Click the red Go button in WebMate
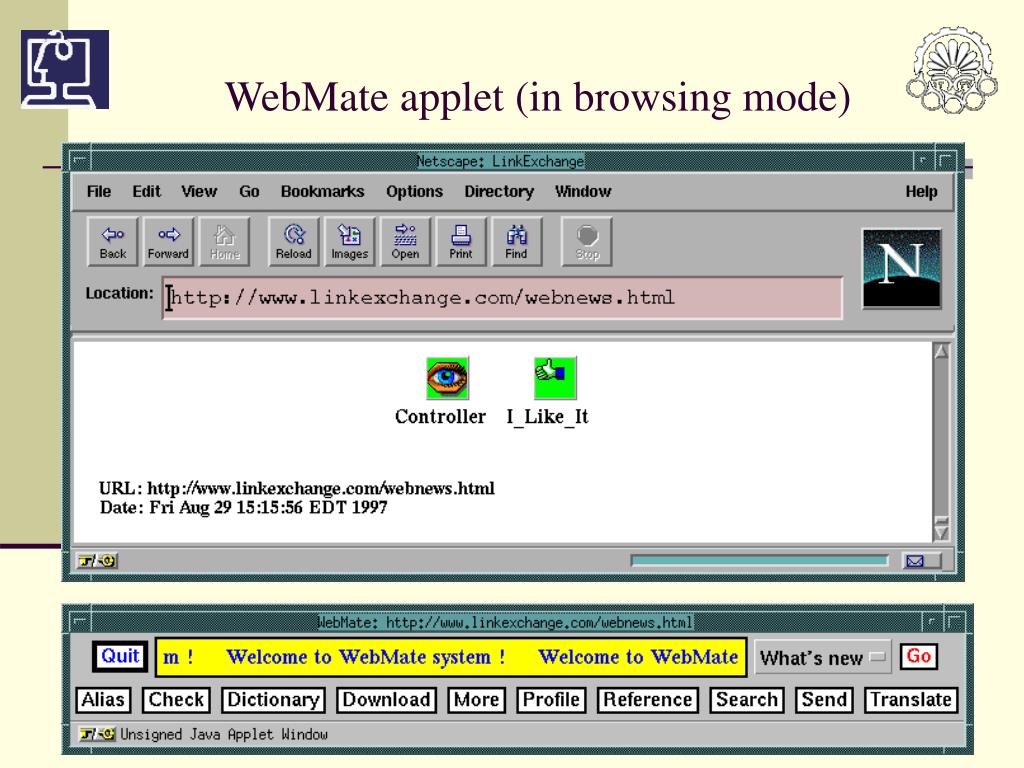Viewport: 1024px width, 768px height. (918, 656)
